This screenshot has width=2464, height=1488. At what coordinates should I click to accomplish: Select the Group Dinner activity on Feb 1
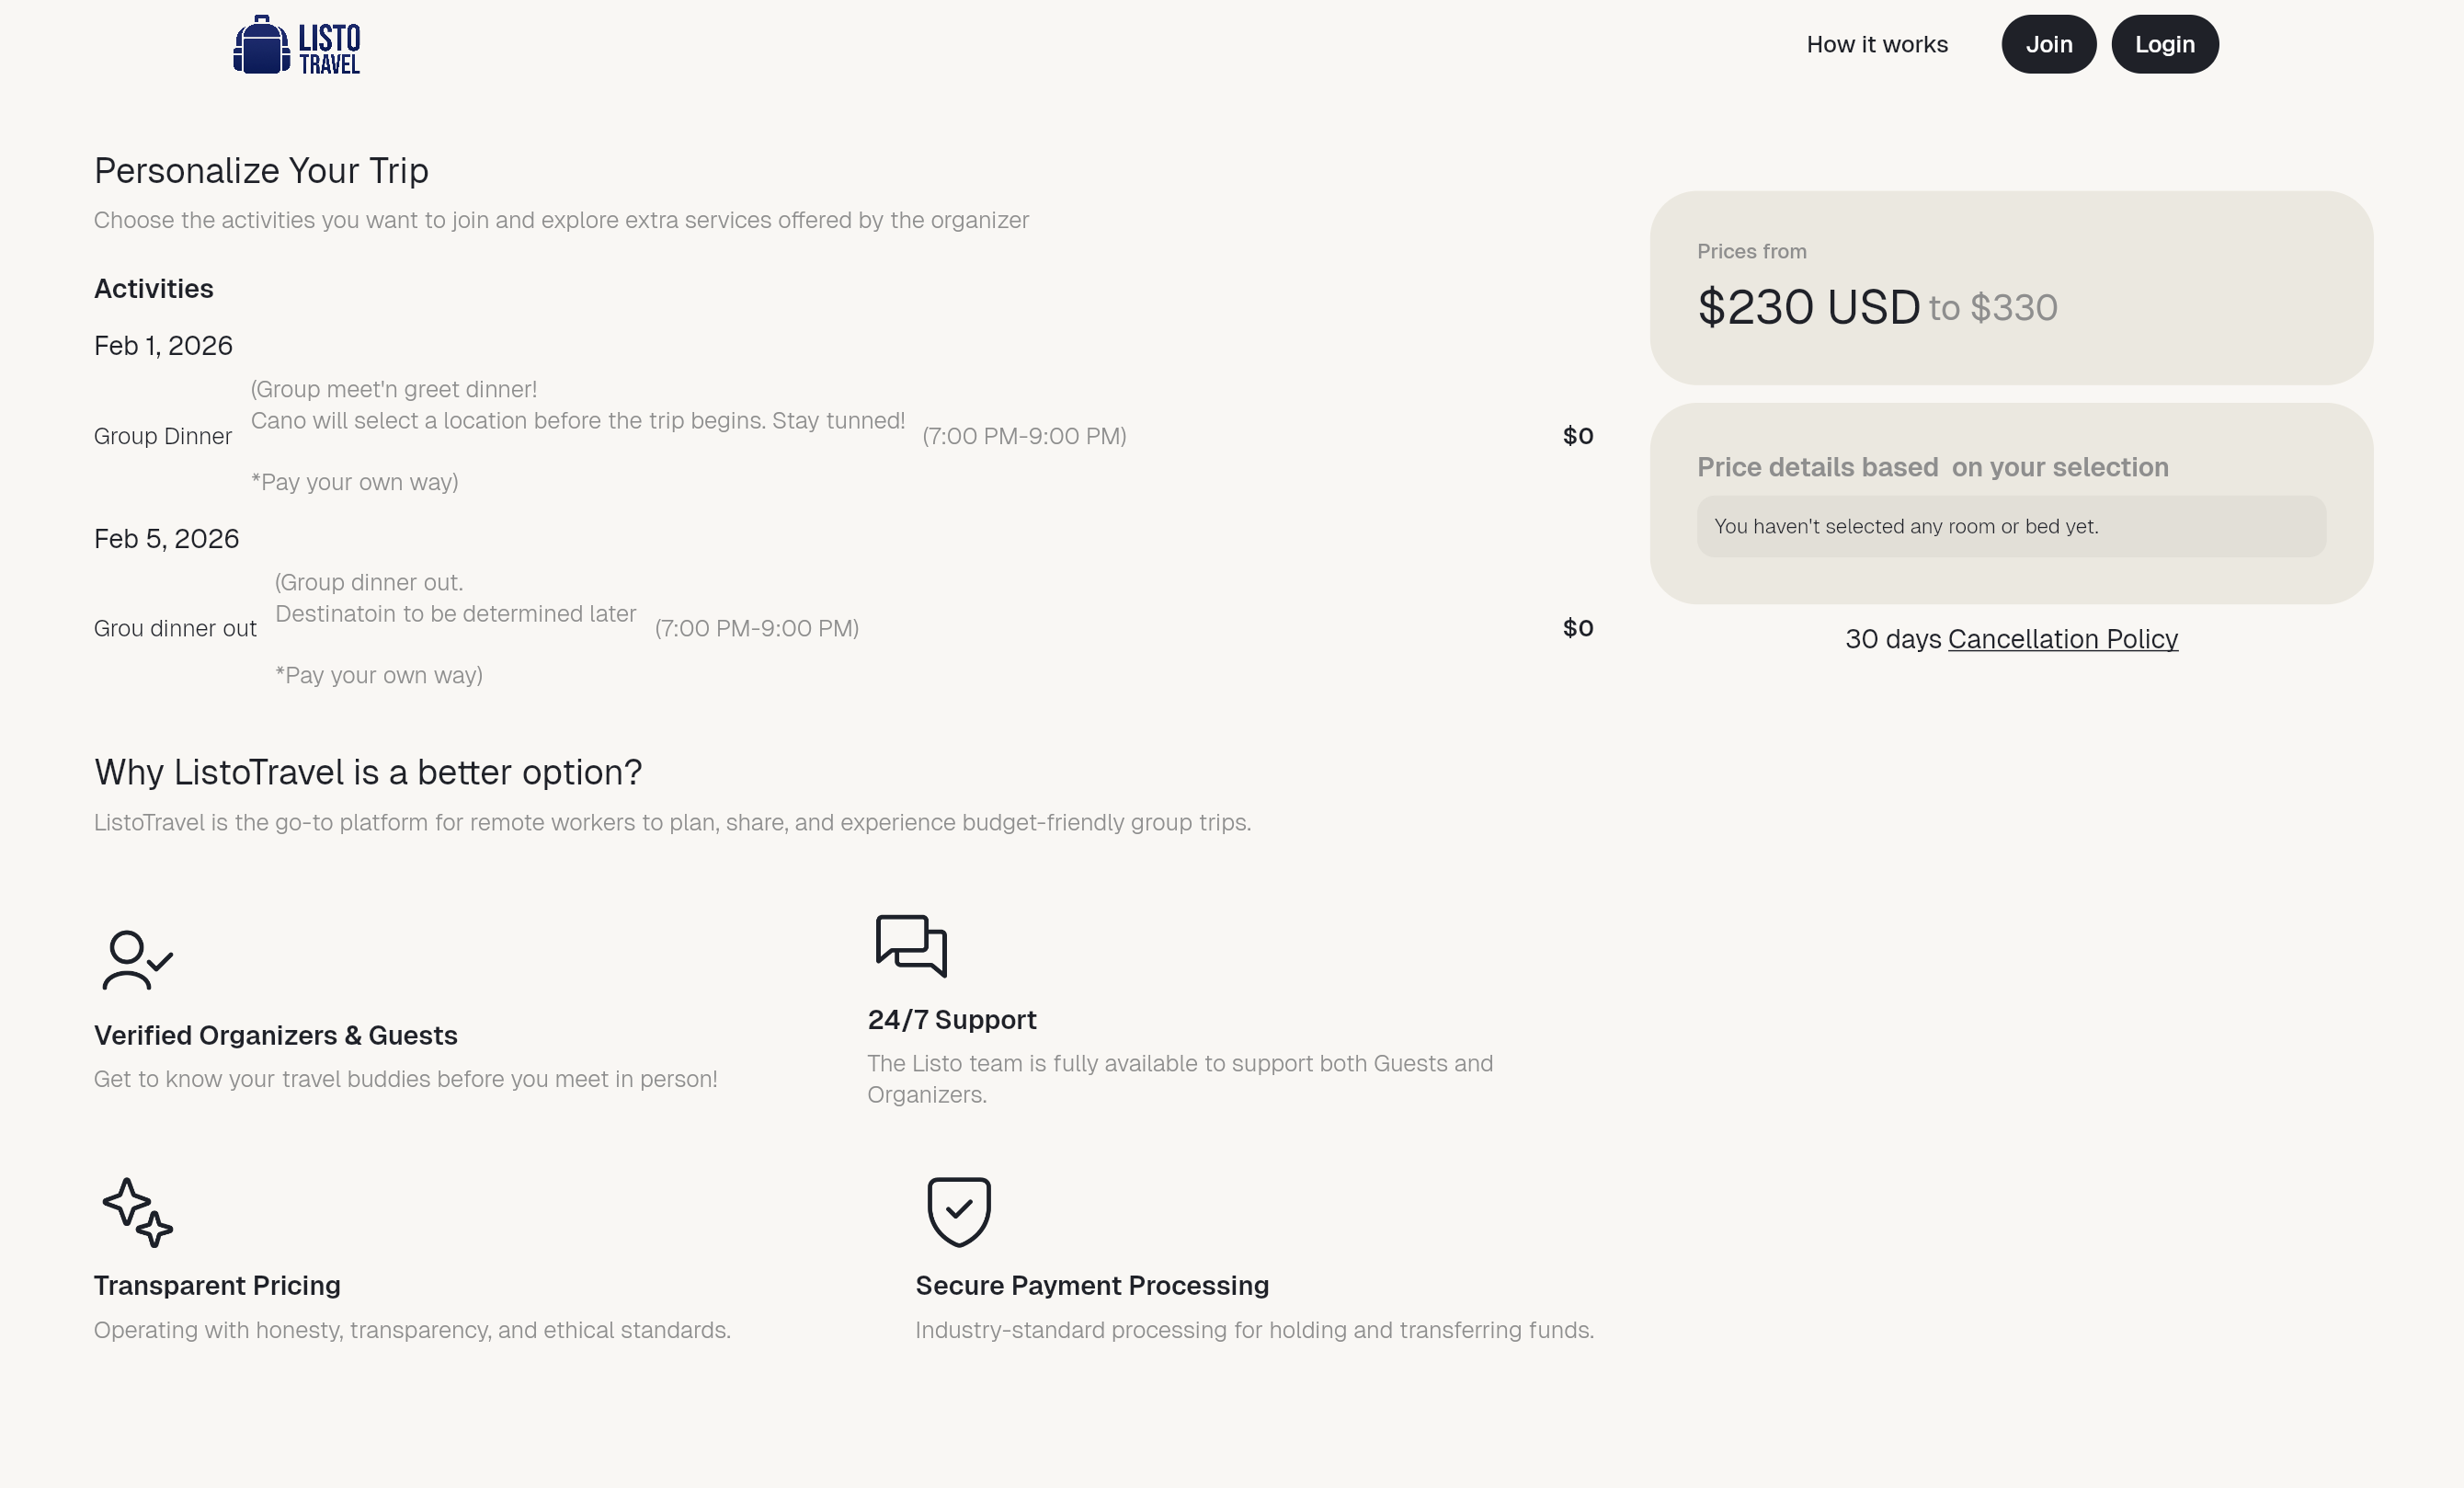(163, 436)
